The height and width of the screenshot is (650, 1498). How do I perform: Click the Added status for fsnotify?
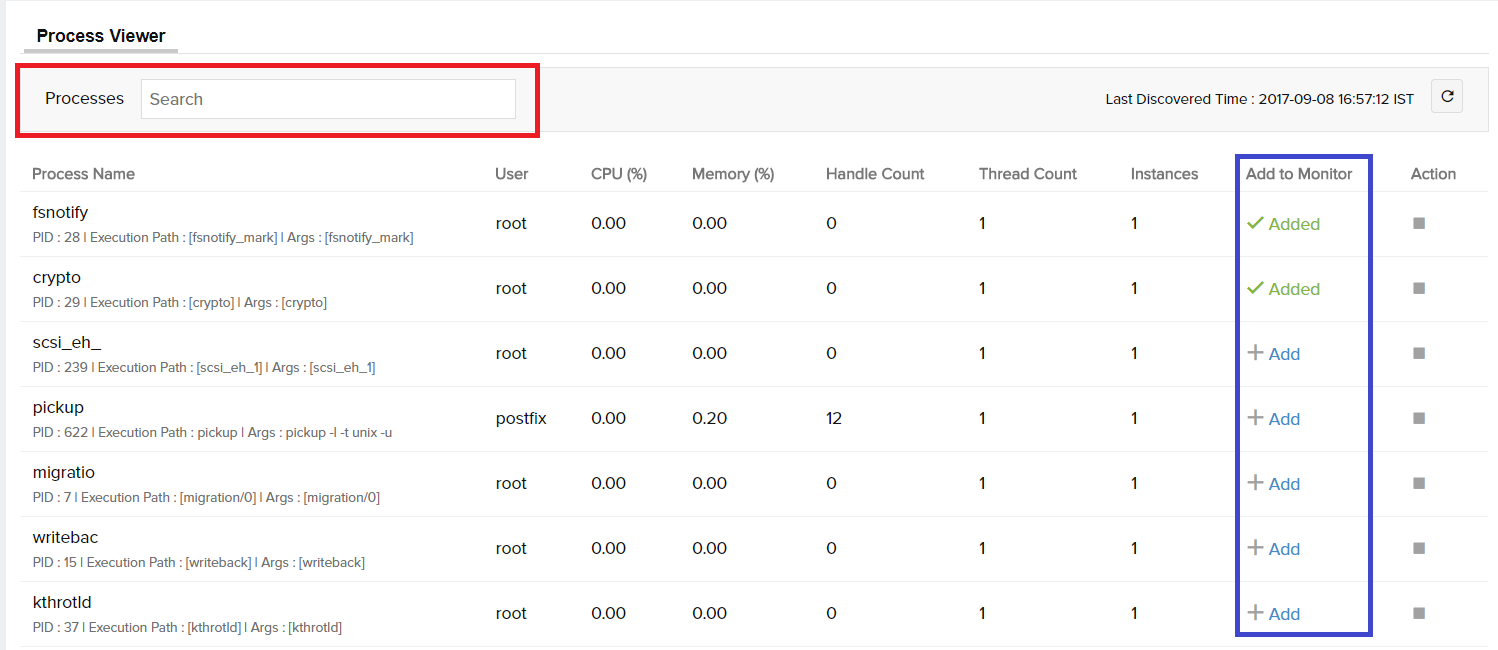coord(1284,224)
